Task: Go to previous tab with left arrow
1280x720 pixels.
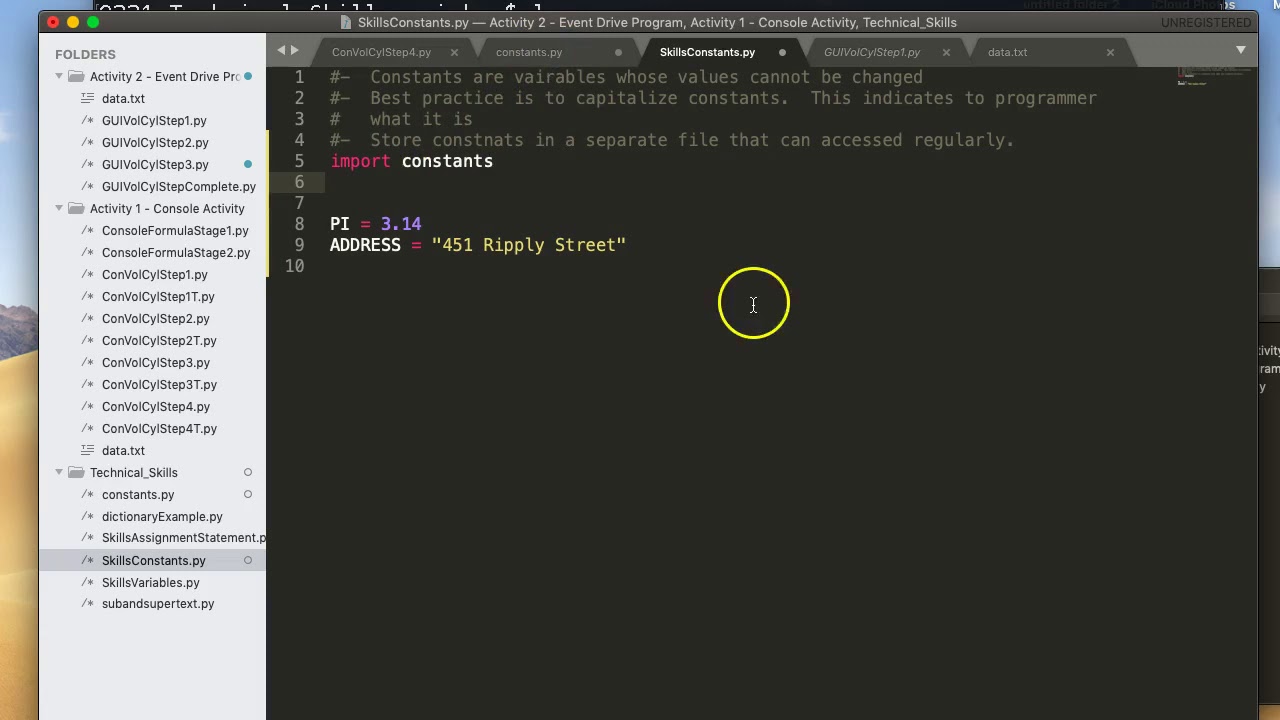Action: tap(281, 51)
